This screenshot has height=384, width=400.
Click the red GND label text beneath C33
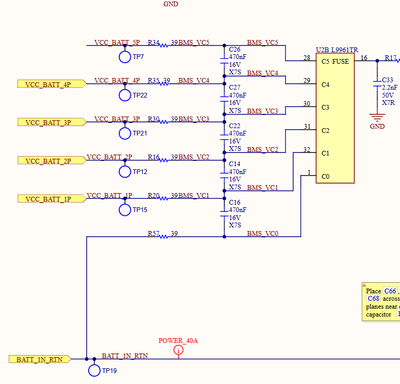377,126
